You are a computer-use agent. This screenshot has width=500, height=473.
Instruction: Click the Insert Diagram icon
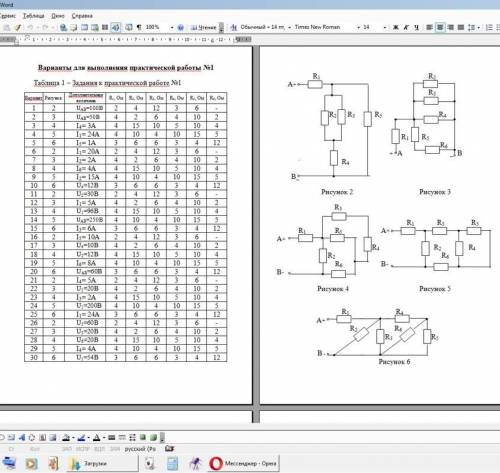pyautogui.click(x=32, y=437)
